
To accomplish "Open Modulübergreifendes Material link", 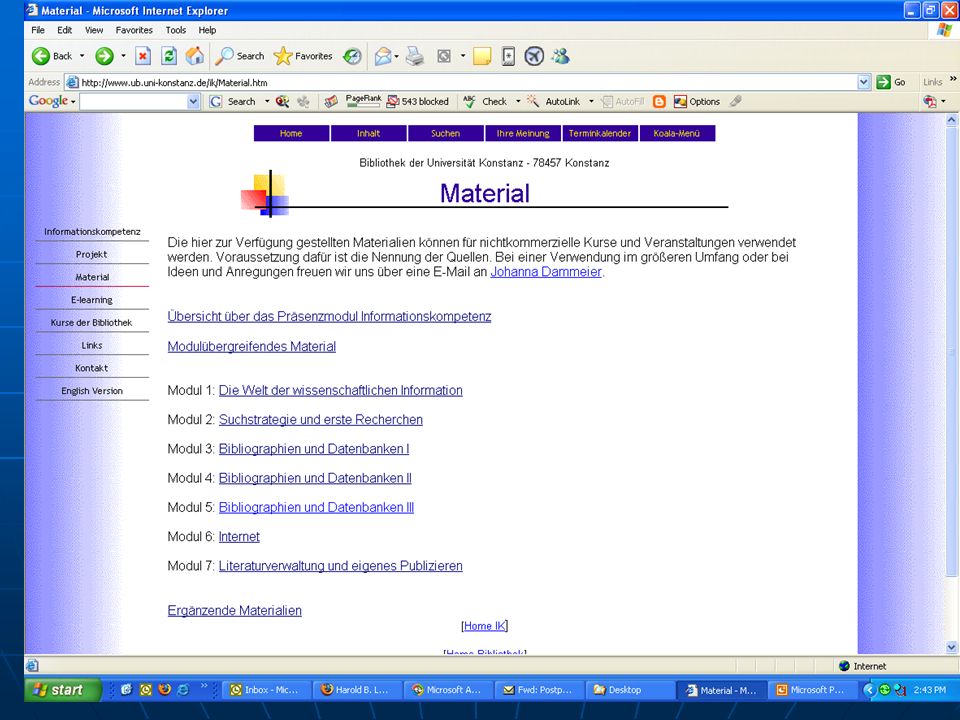I will [x=252, y=347].
